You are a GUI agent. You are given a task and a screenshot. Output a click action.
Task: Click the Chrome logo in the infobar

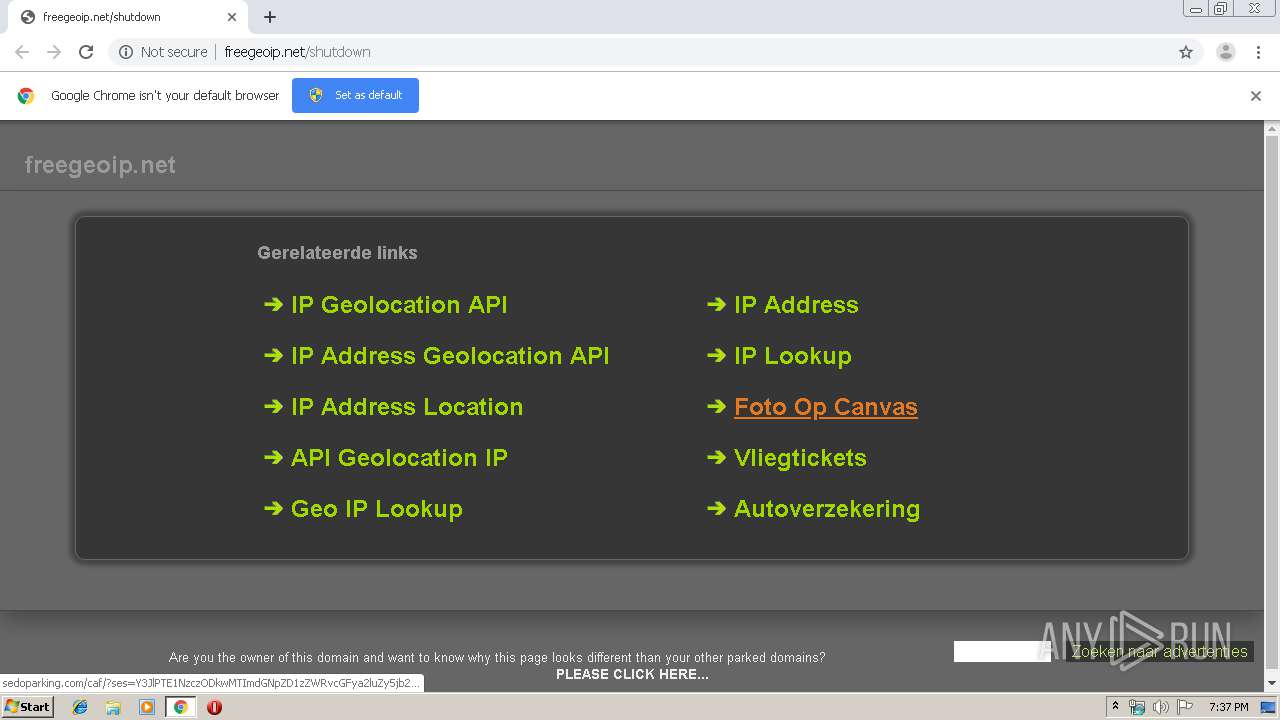point(26,96)
